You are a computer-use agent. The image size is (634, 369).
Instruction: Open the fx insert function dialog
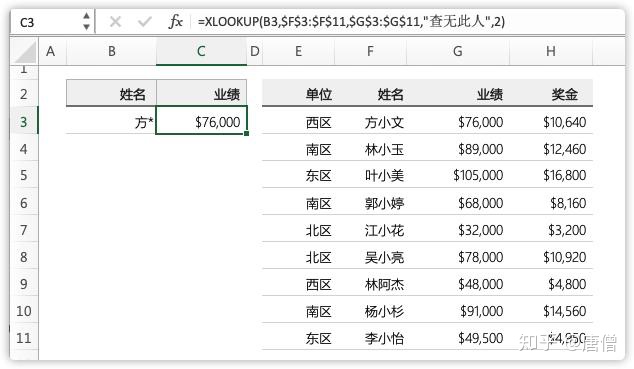click(x=175, y=21)
